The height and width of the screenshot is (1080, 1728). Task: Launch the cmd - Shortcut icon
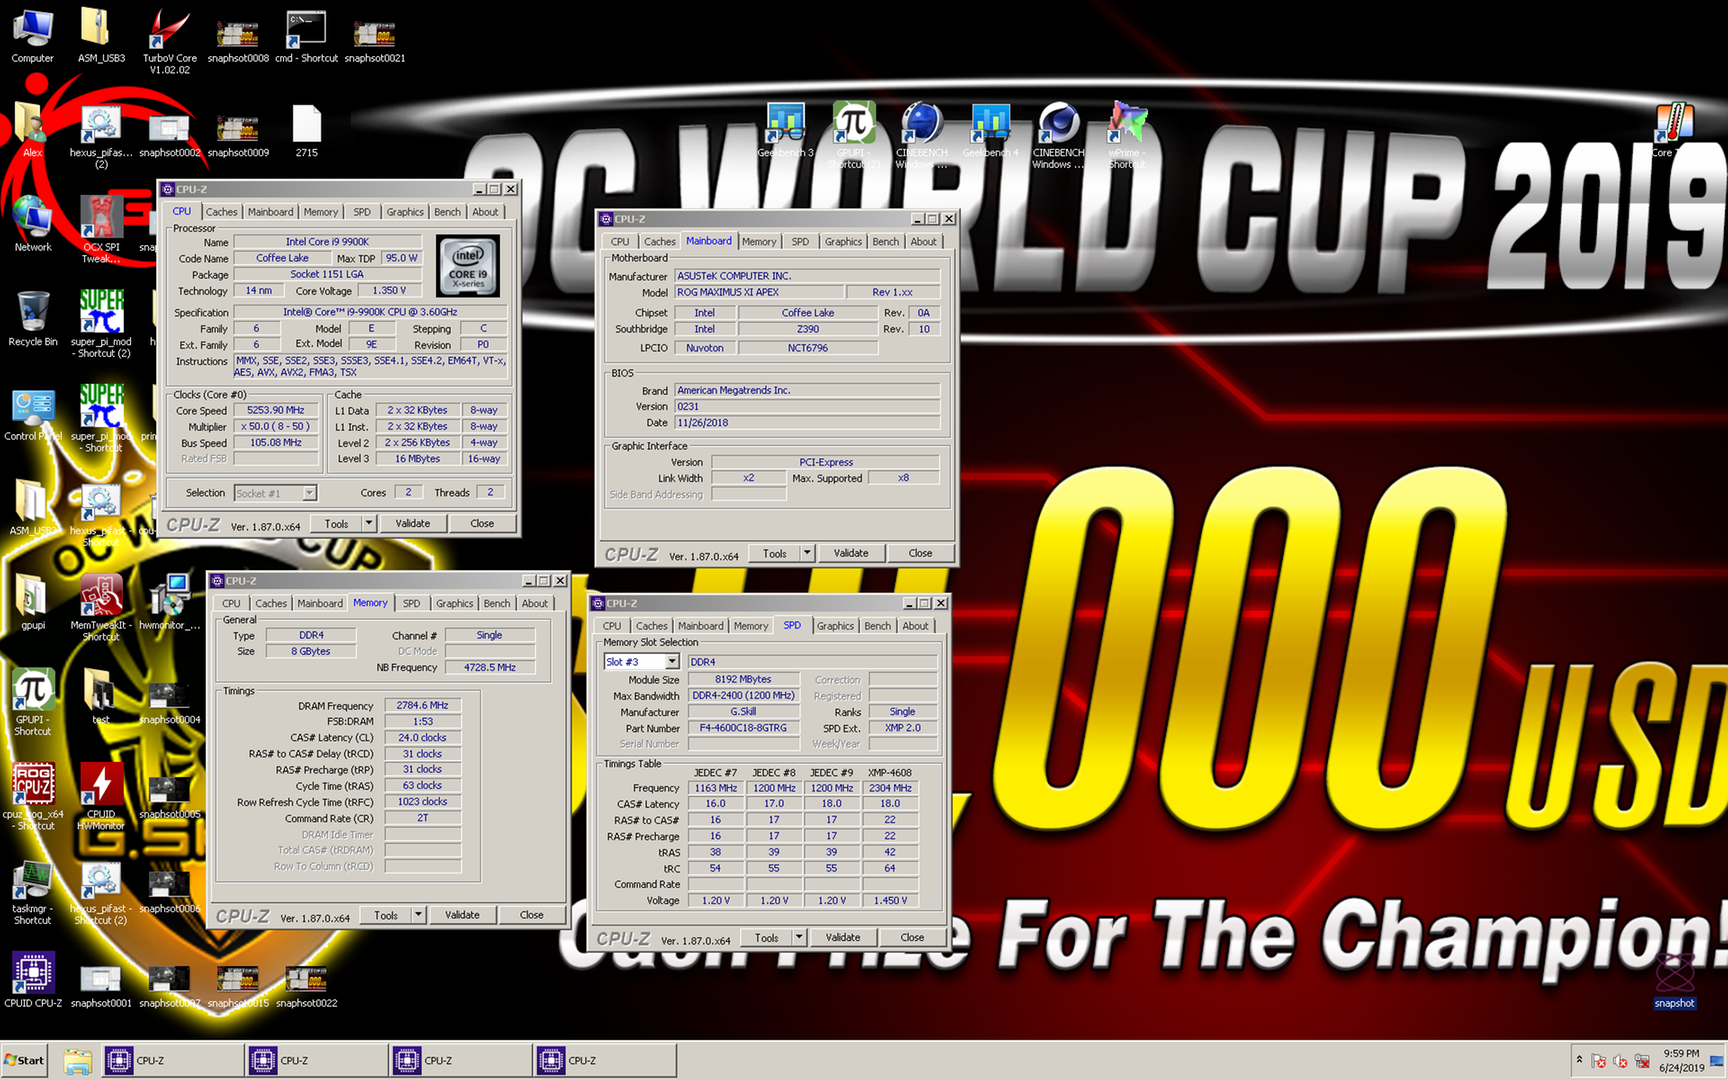tap(306, 36)
